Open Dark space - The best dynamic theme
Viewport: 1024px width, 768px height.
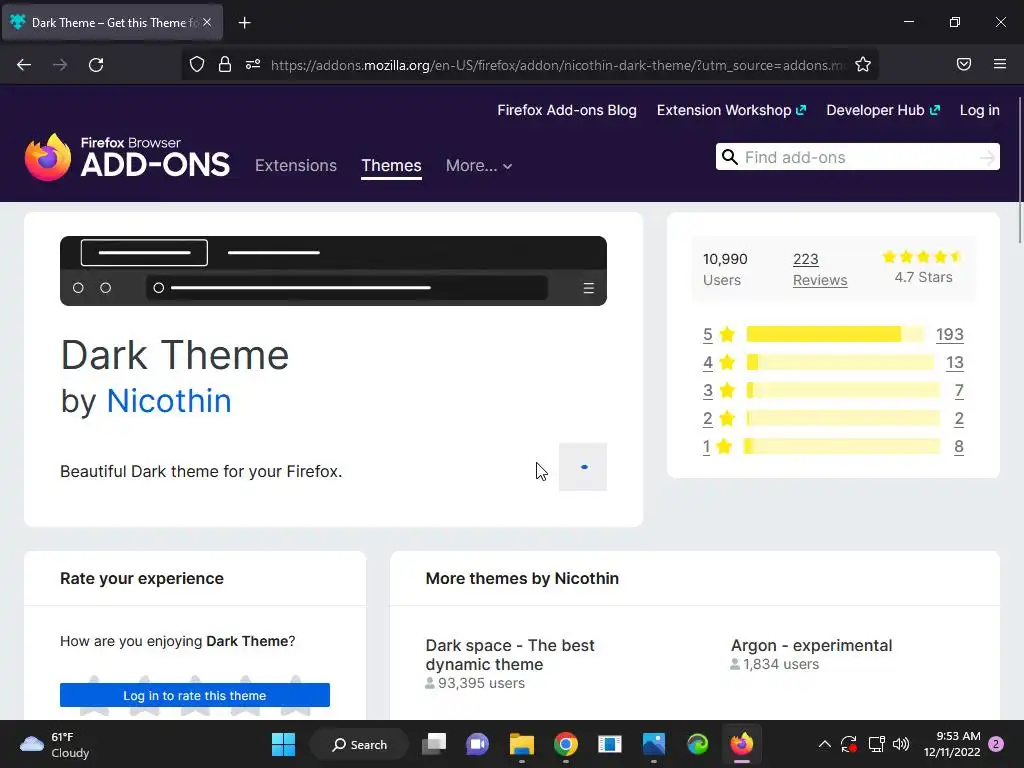click(x=510, y=654)
